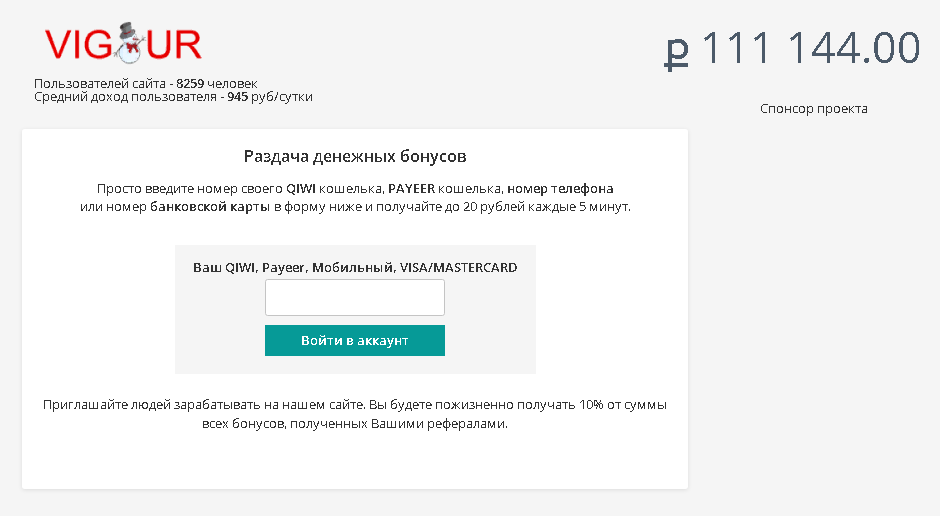Click the Приглашайте людей referral paragraph

[355, 405]
